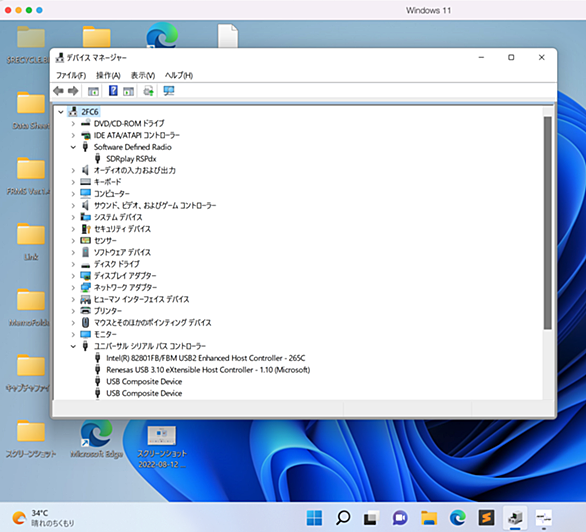
Task: Open the taskbar Search magnifier
Action: 343,518
